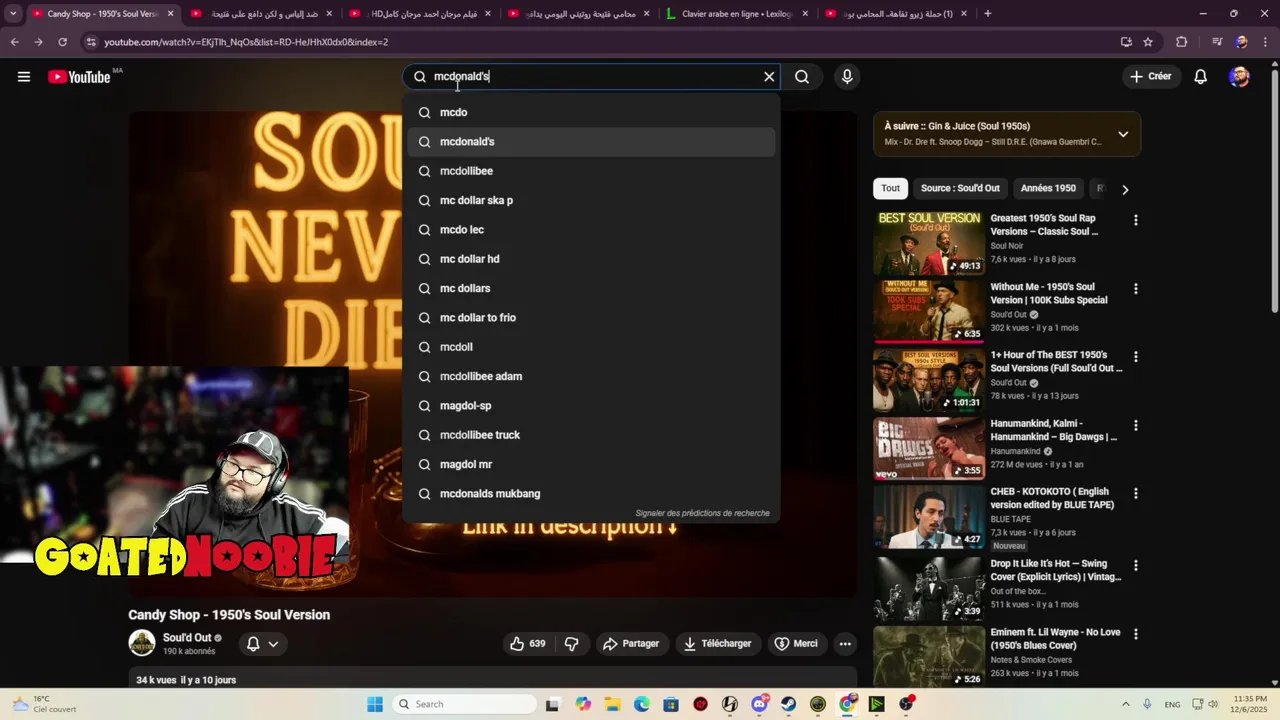The image size is (1280, 720).
Task: Open the Soul'd Out channel name
Action: click(x=187, y=638)
